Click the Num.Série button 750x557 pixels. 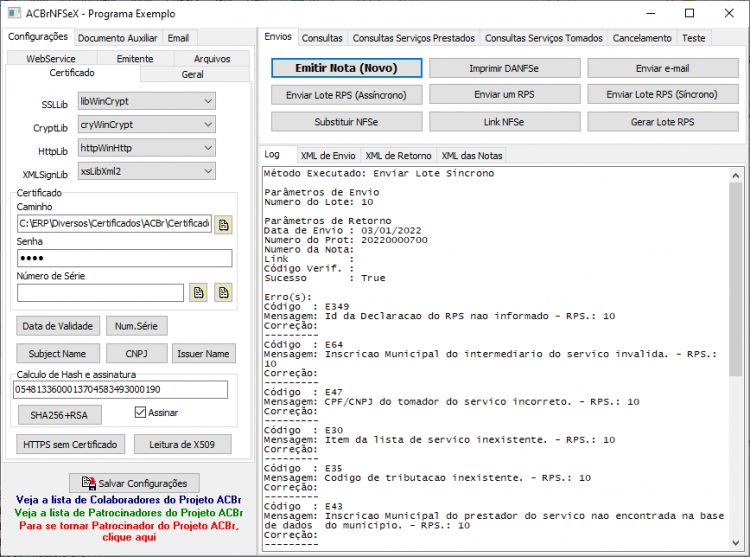pos(136,326)
